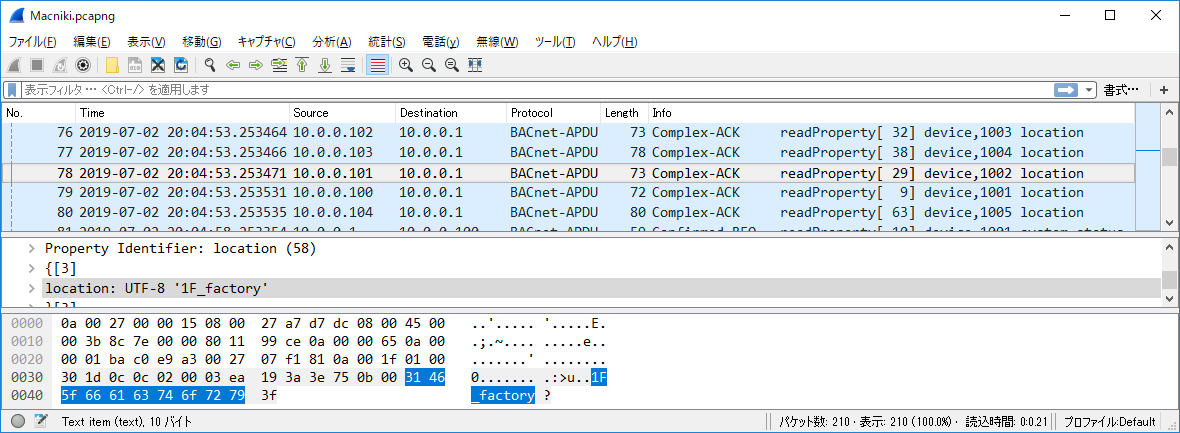The height and width of the screenshot is (433, 1180).
Task: Sort by the Info column header
Action: coord(891,113)
